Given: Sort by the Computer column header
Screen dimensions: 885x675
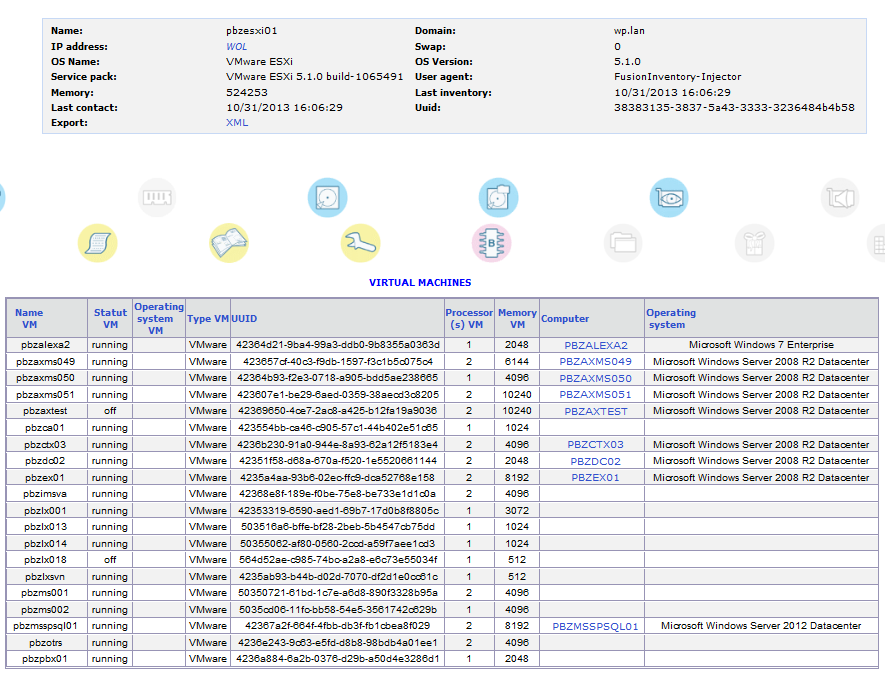Looking at the screenshot, I should coord(565,319).
